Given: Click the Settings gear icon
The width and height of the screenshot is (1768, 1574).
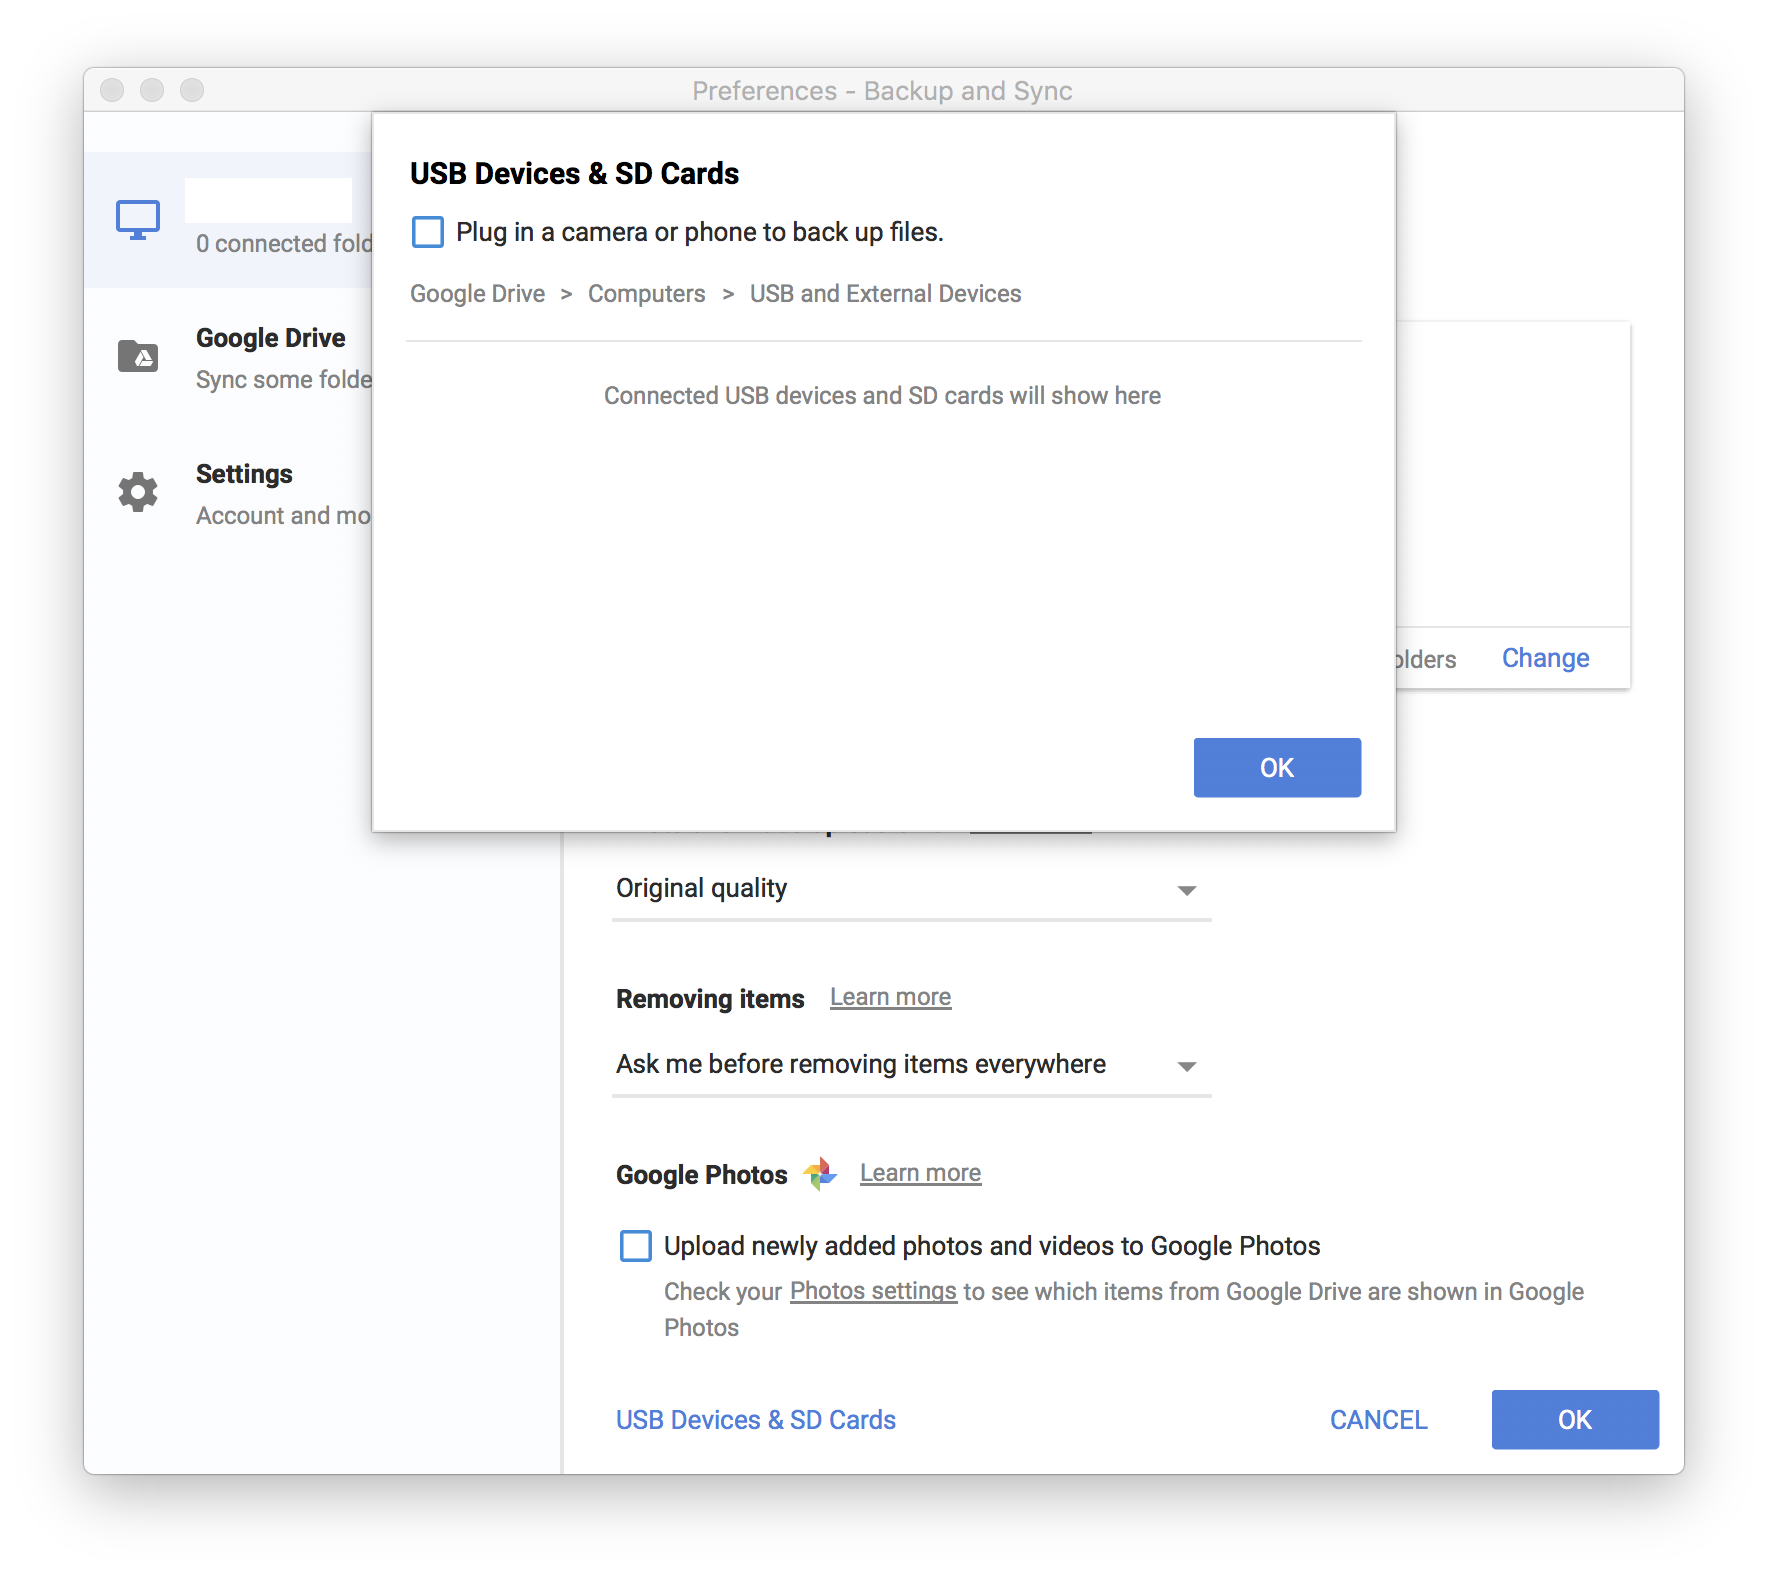Looking at the screenshot, I should coord(138,492).
